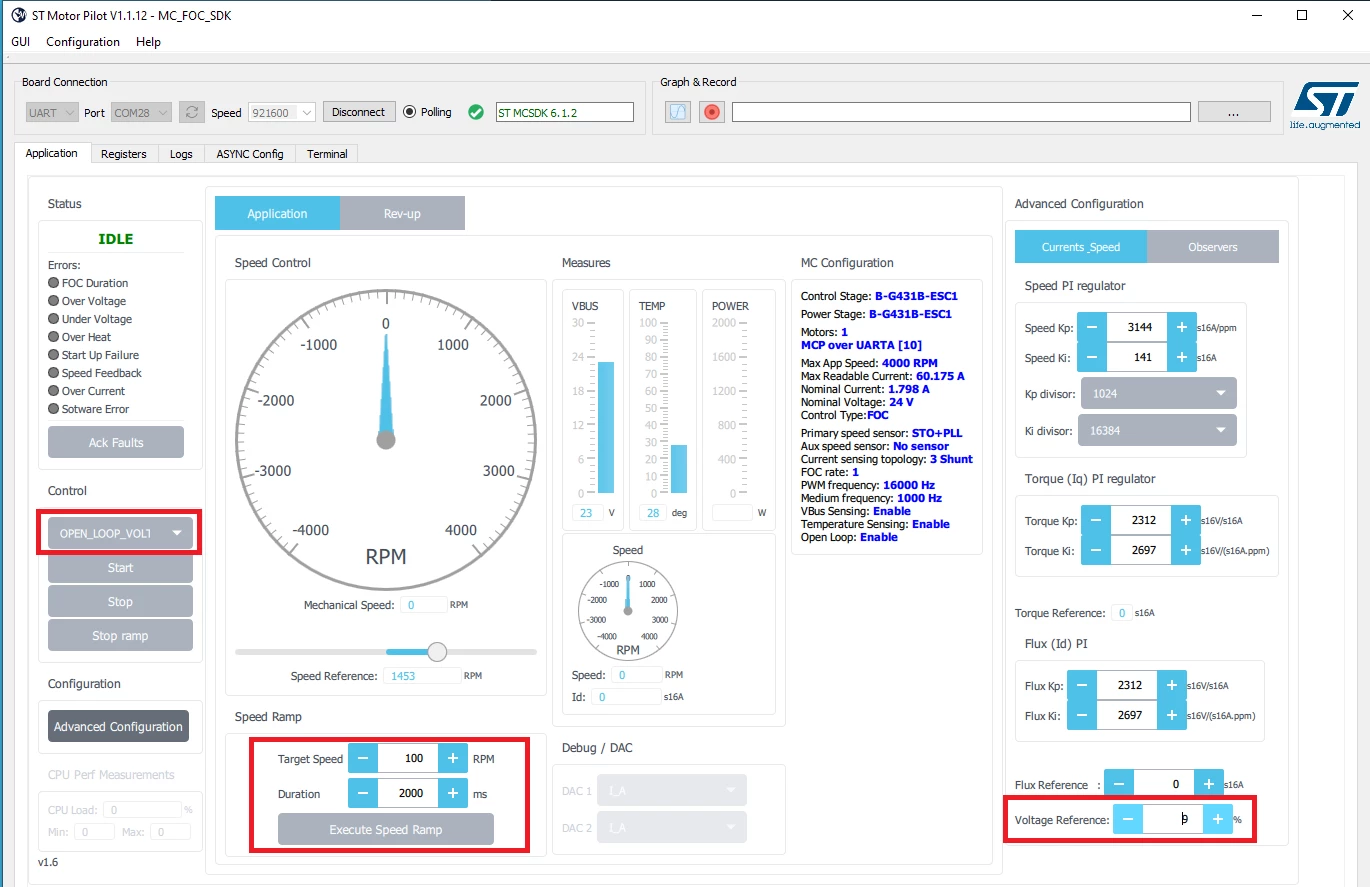Decrease Torque Kp with minus icon
1370x887 pixels.
coord(1096,520)
